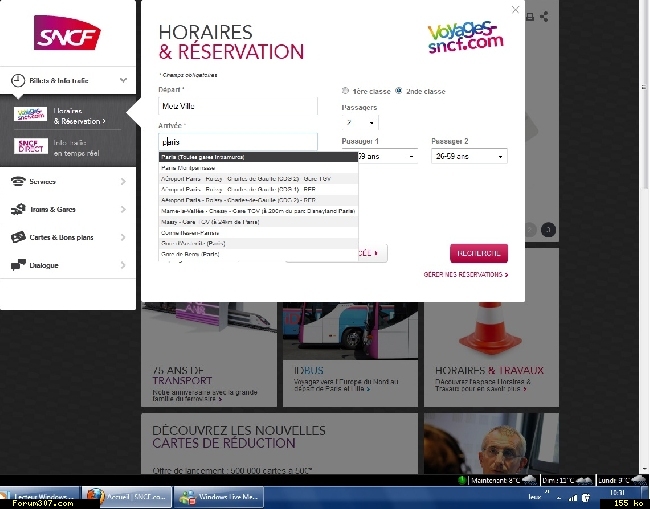Click the Trains & Gares icon

coord(19,210)
